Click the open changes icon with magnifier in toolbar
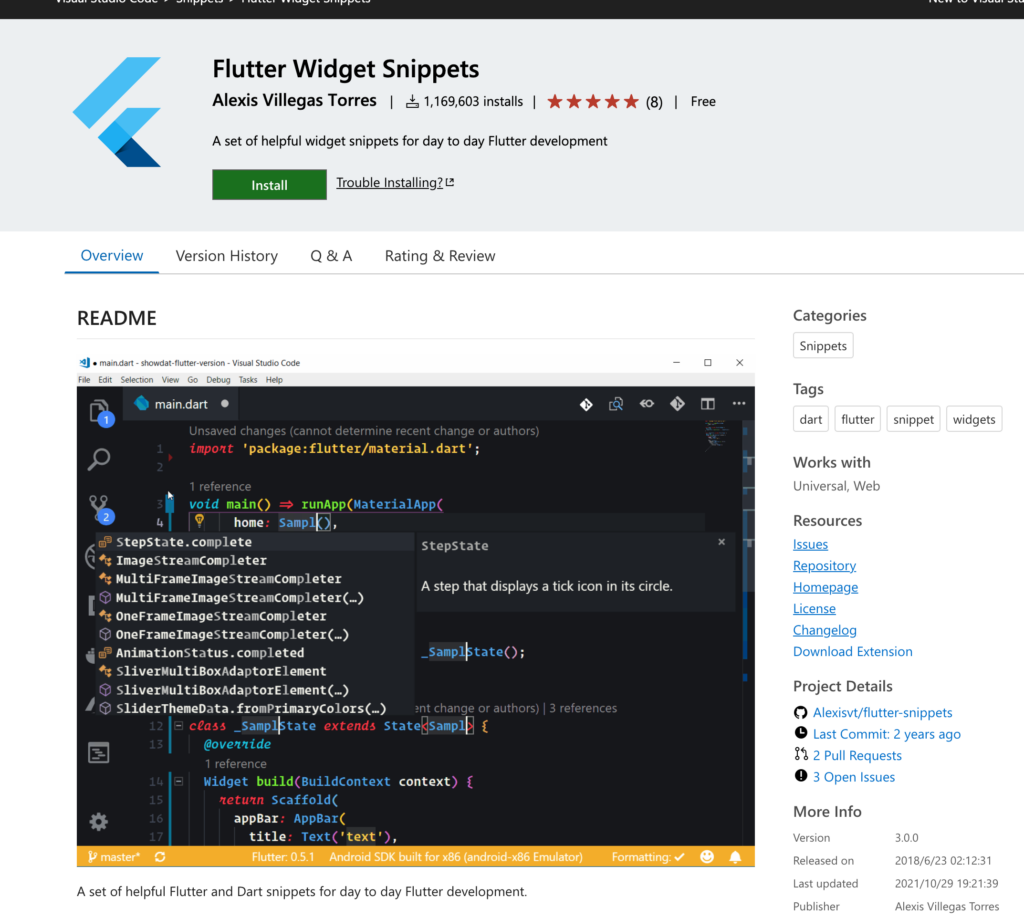Image resolution: width=1024 pixels, height=918 pixels. 616,404
